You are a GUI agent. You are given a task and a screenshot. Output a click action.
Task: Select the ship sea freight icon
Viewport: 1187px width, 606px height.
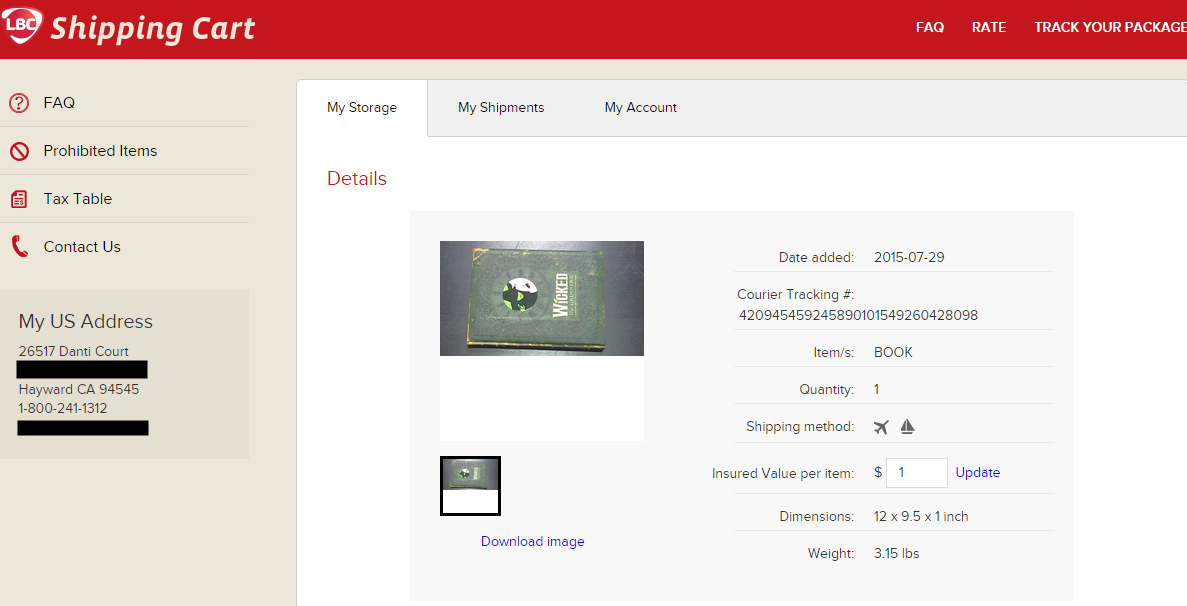point(907,425)
